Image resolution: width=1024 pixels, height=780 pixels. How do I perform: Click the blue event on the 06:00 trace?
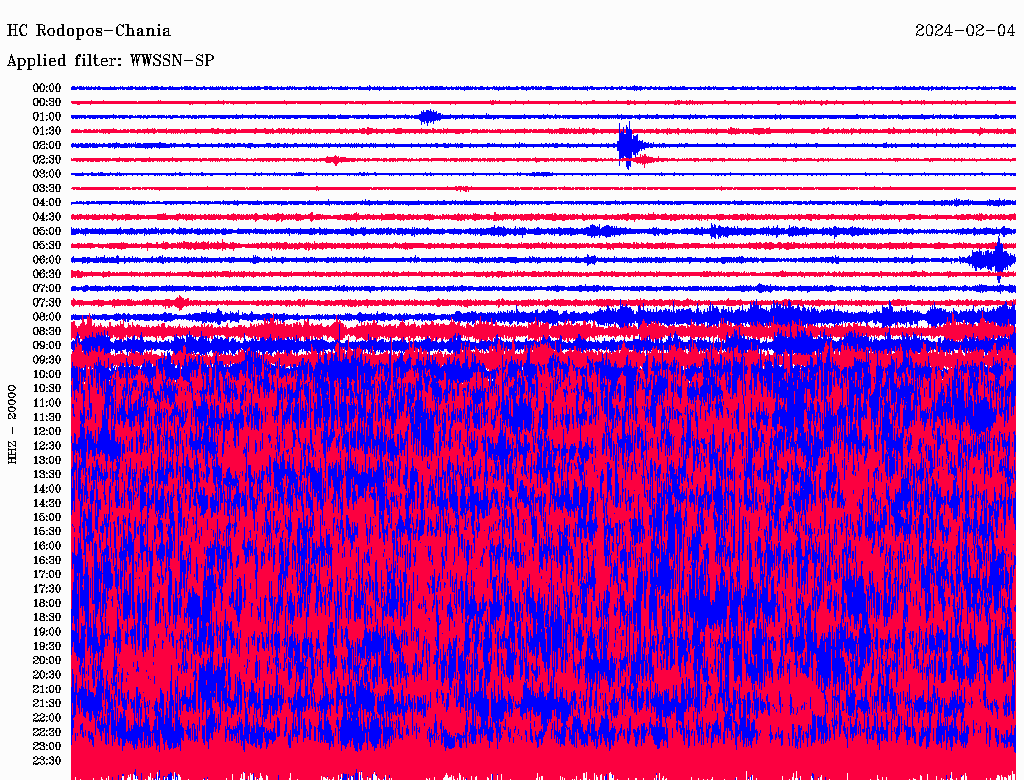click(x=994, y=260)
